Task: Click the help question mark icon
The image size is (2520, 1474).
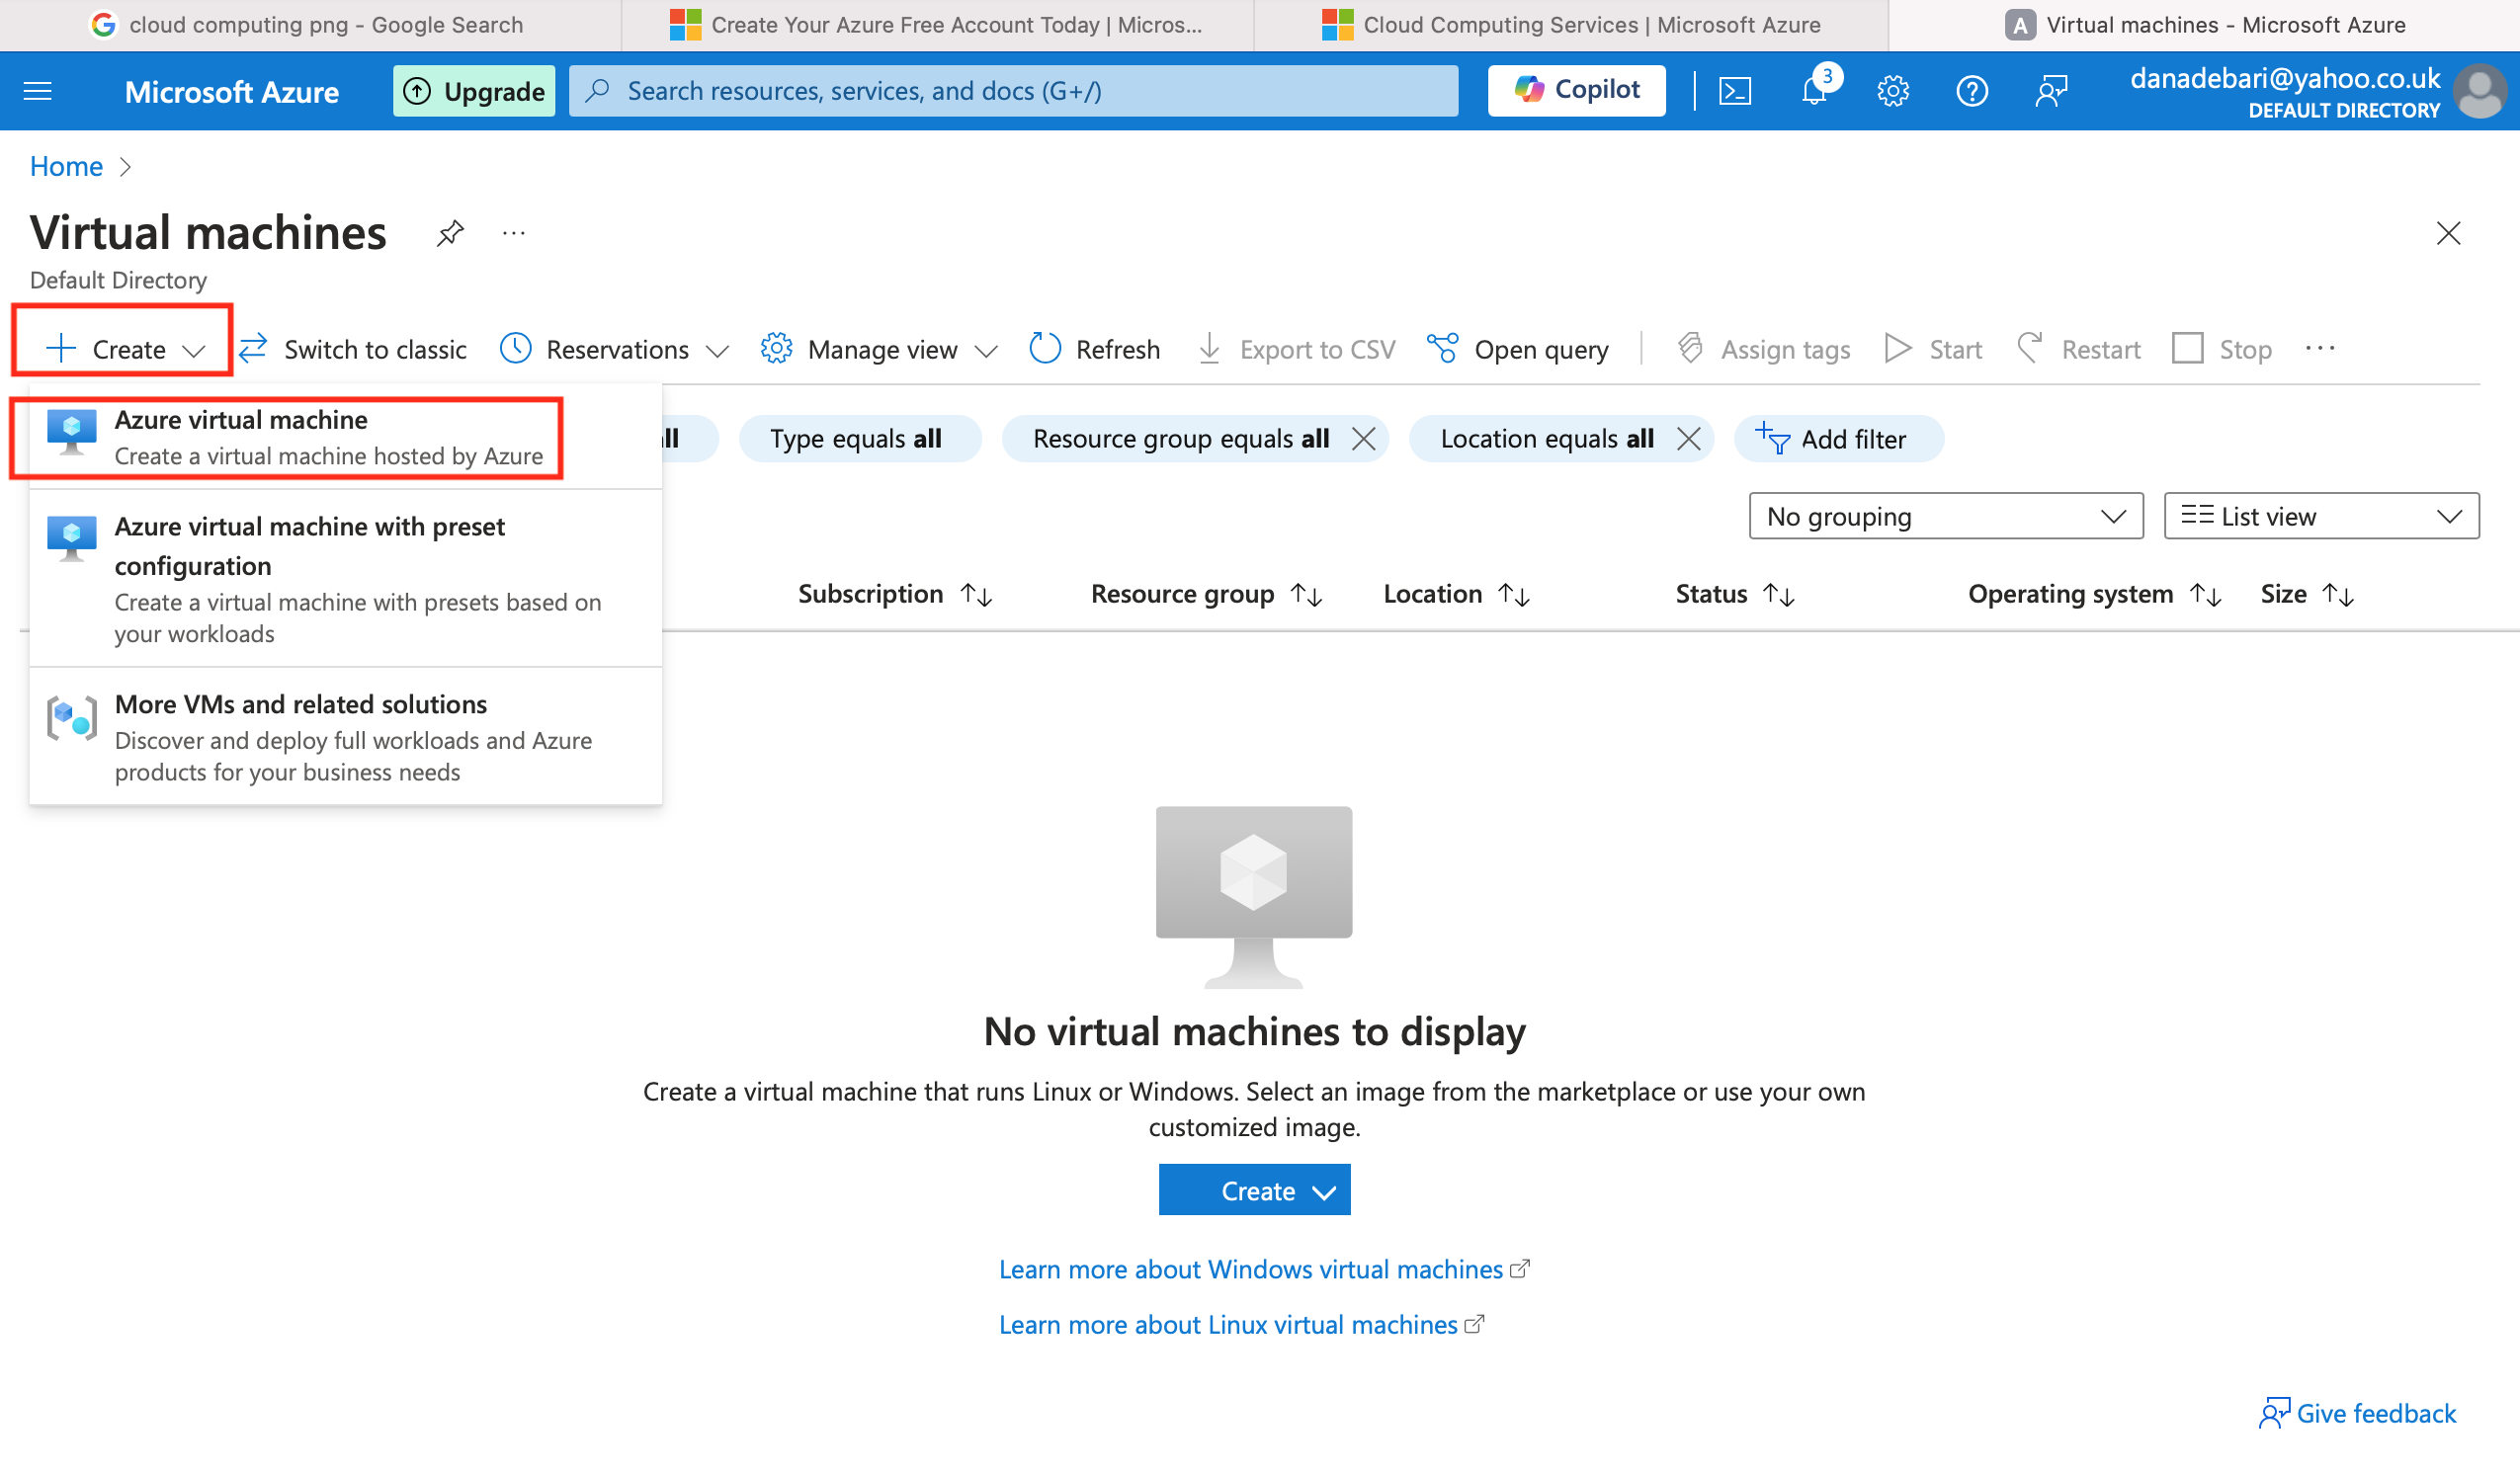Action: pos(1971,91)
